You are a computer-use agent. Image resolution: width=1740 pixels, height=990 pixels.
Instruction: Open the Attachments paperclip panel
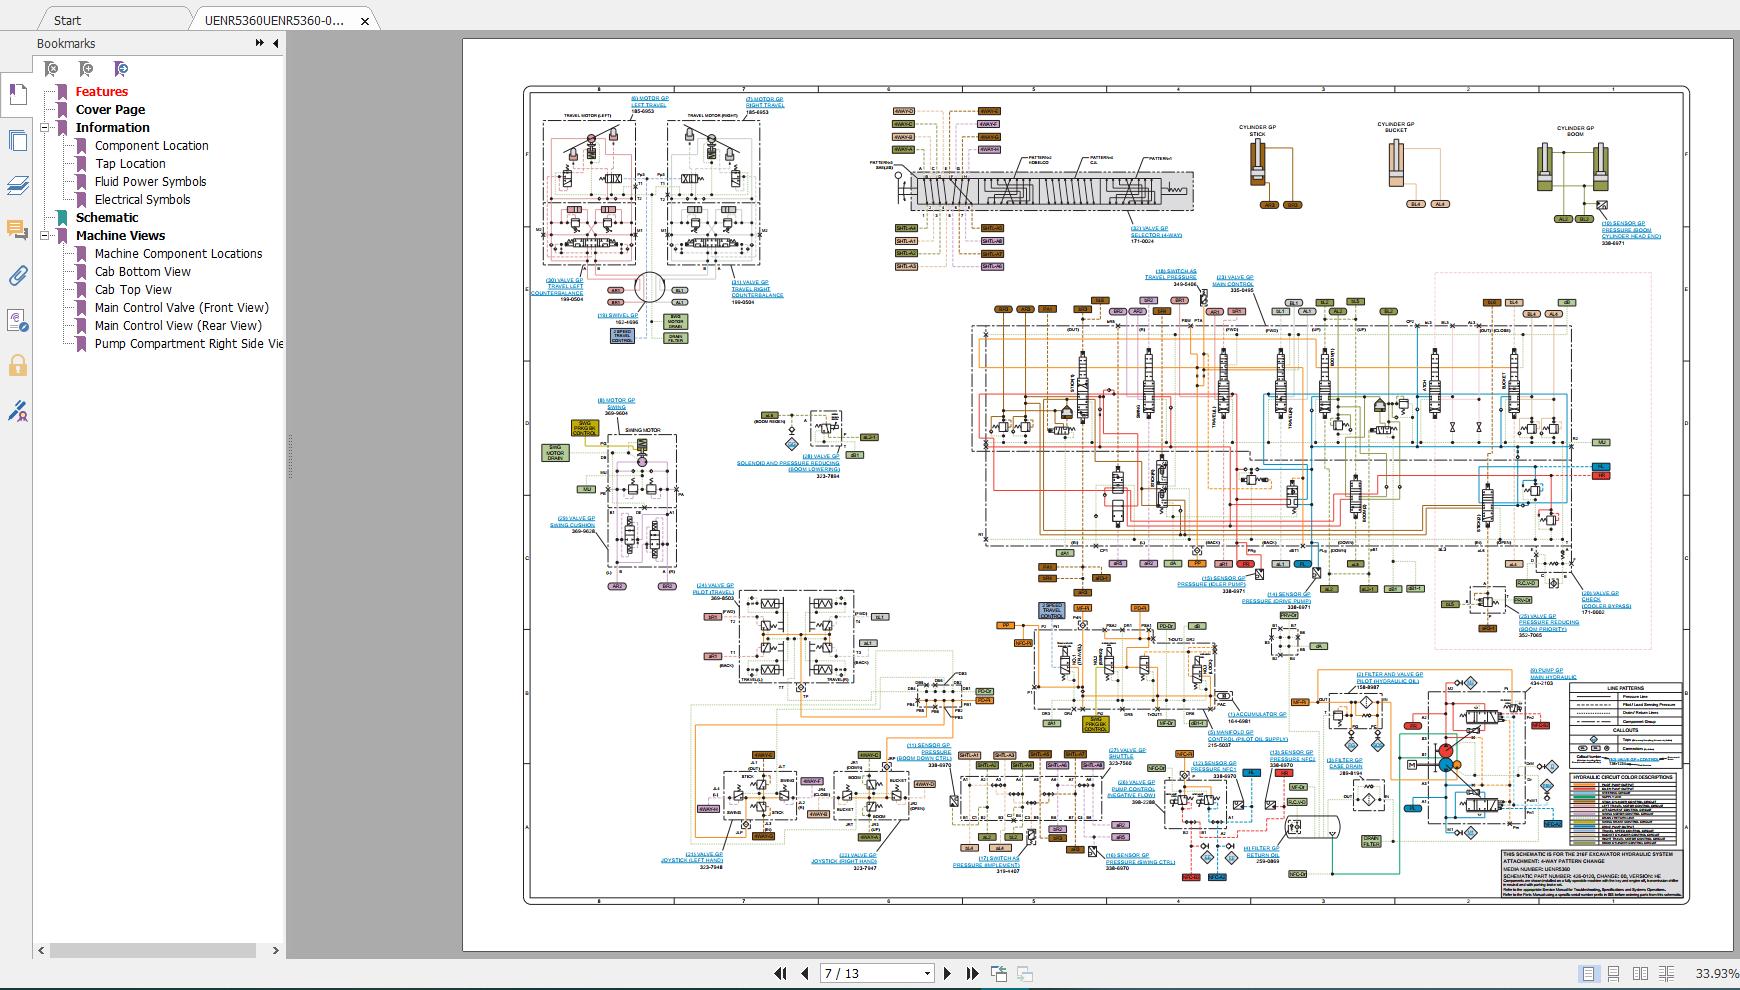click(x=17, y=276)
